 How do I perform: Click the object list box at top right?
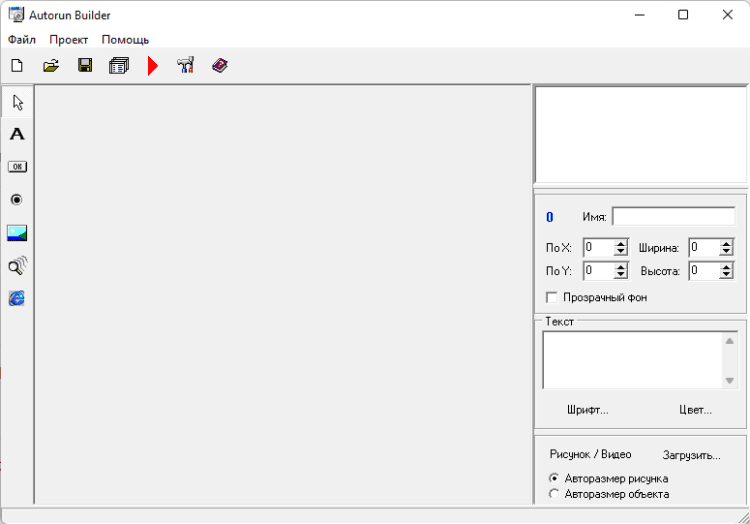(640, 134)
